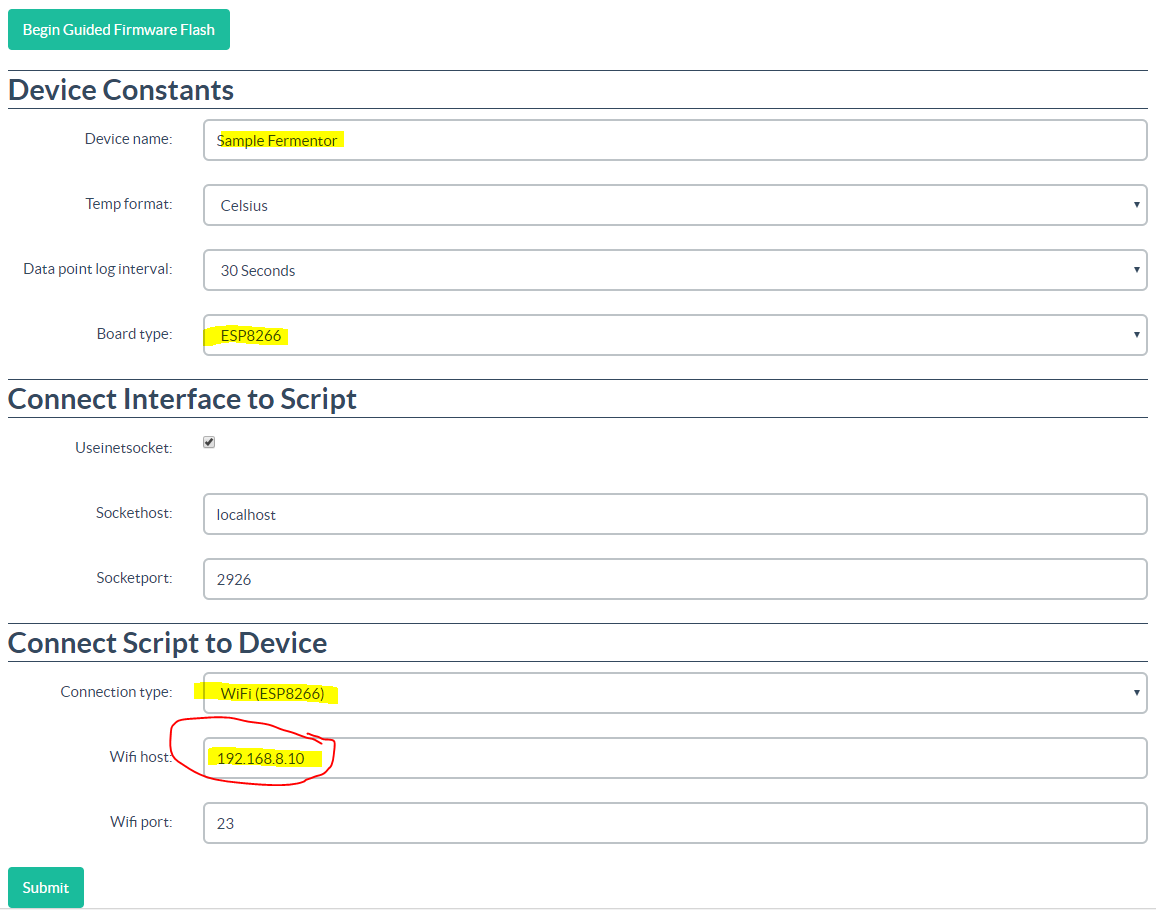Open the Board type dropdown

click(675, 335)
